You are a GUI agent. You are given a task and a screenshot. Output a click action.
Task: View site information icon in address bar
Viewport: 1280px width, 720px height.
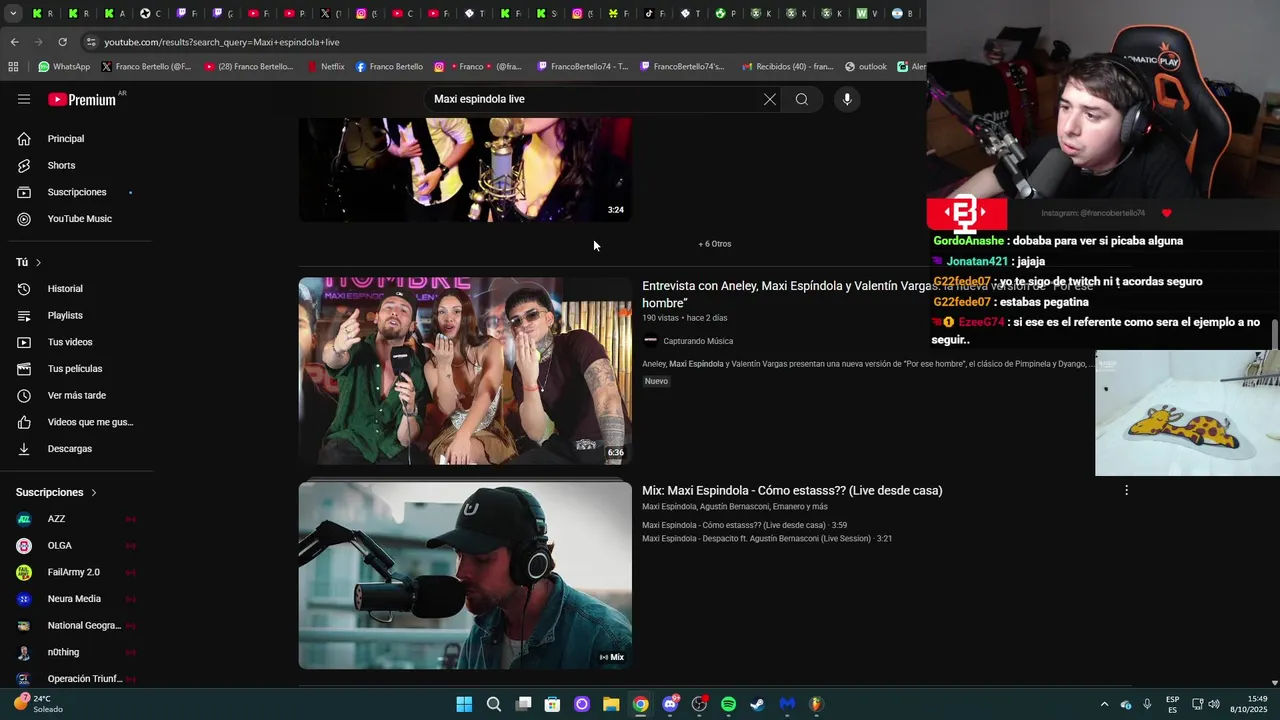coord(91,42)
